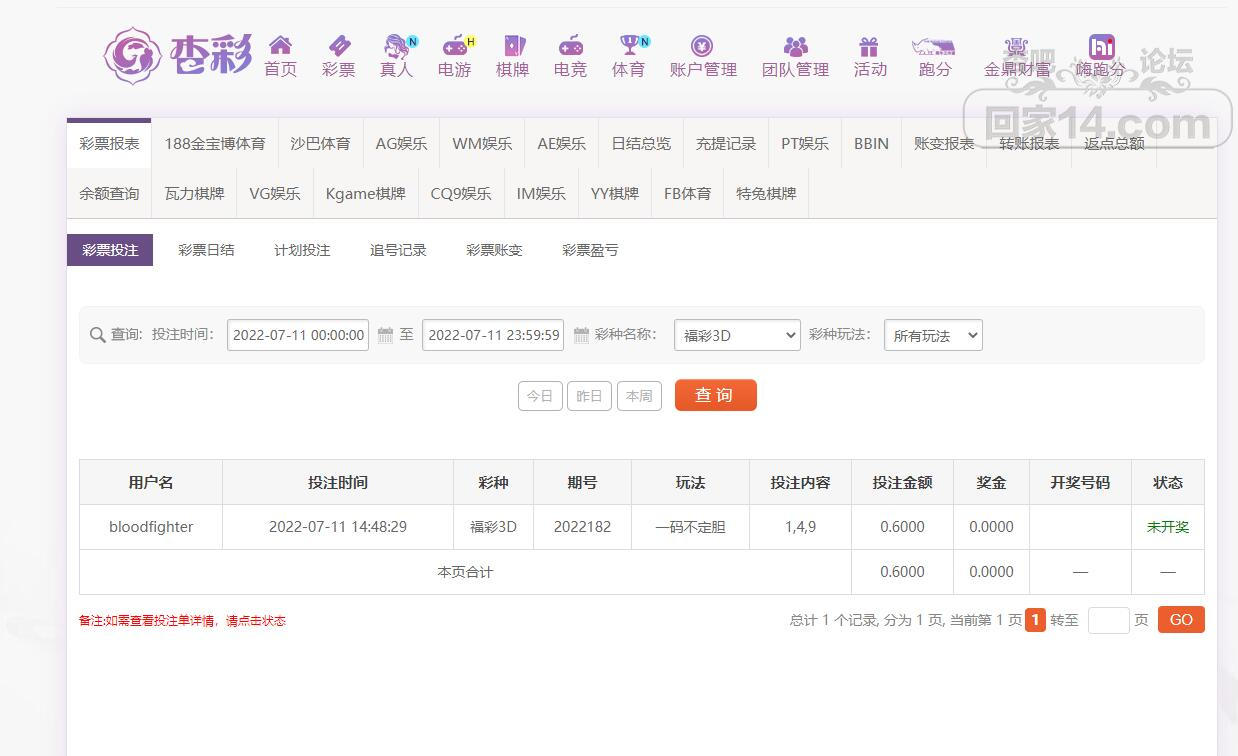Switch to the 彩票盈亏 sub-tab

(x=590, y=250)
